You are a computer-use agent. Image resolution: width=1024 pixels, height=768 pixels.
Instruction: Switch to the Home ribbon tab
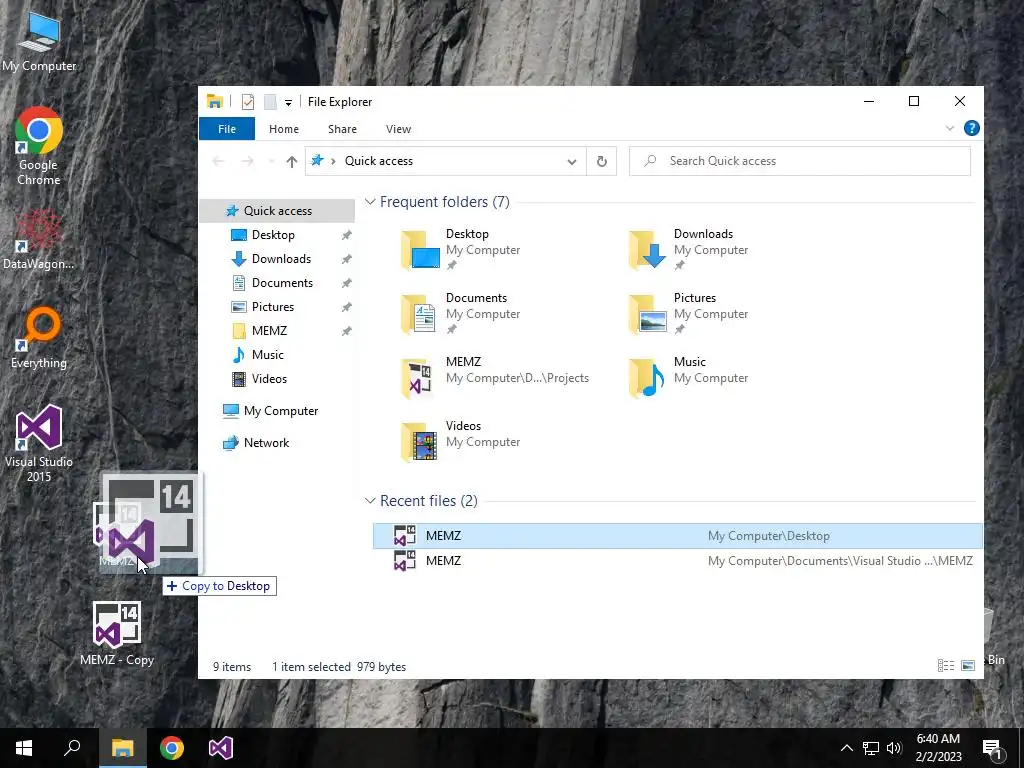pos(283,129)
